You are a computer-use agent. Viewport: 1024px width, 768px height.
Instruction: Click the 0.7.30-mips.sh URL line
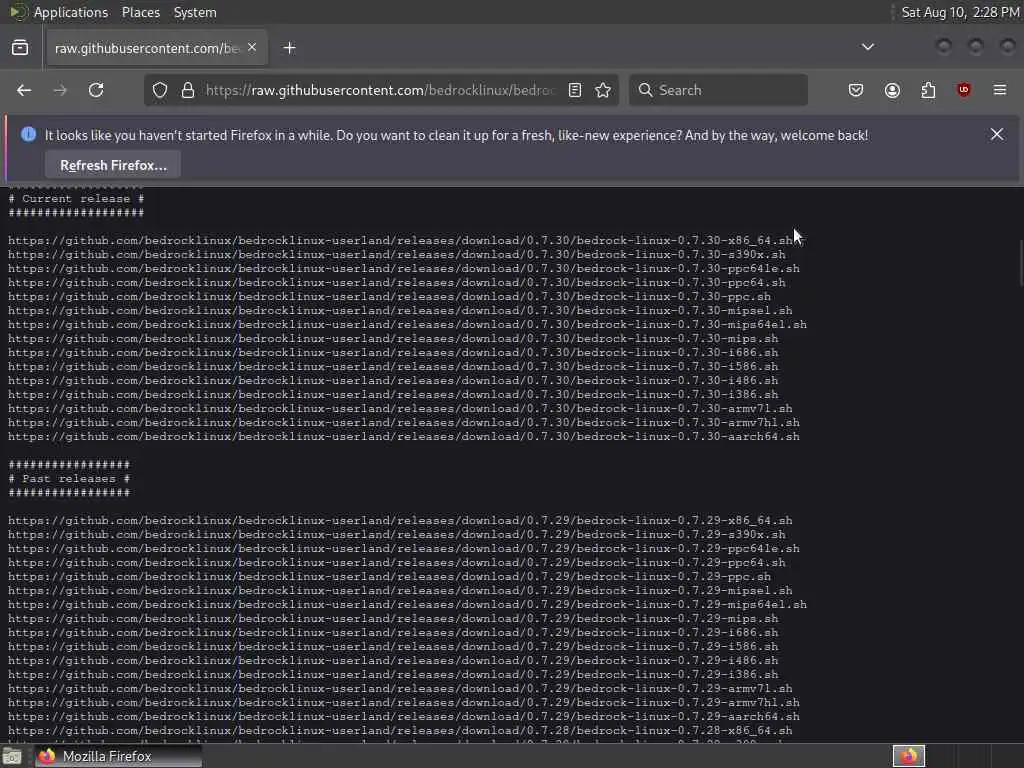(x=393, y=338)
